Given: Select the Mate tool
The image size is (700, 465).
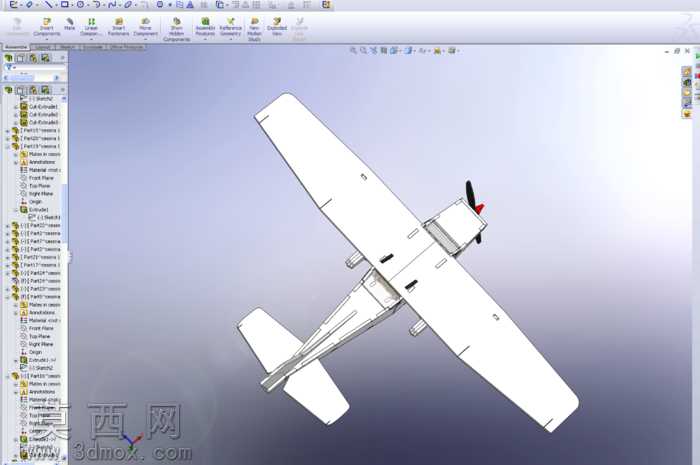Looking at the screenshot, I should coord(69,24).
